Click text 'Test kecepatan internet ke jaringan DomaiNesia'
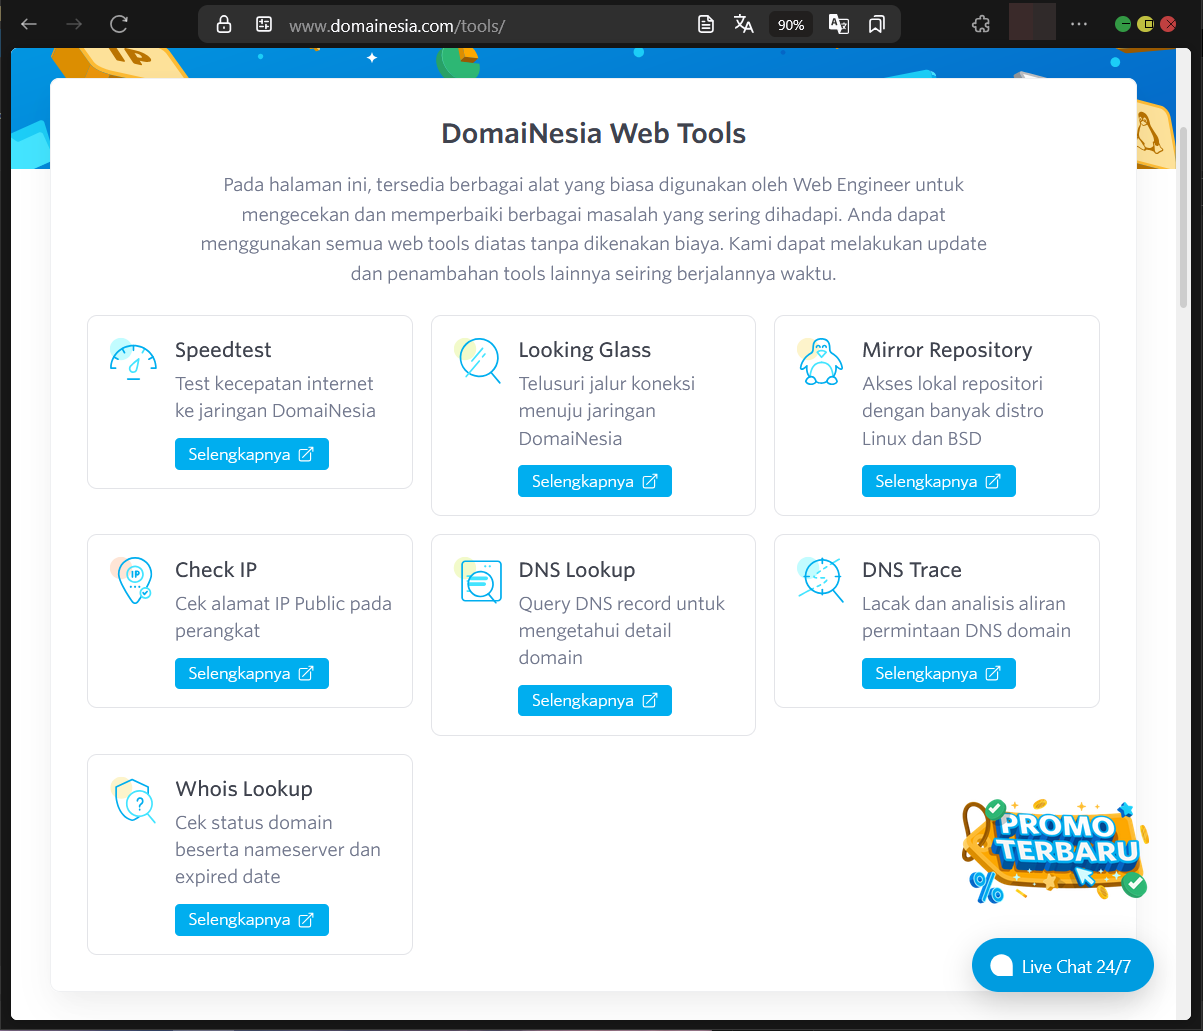The height and width of the screenshot is (1031, 1203). point(275,397)
